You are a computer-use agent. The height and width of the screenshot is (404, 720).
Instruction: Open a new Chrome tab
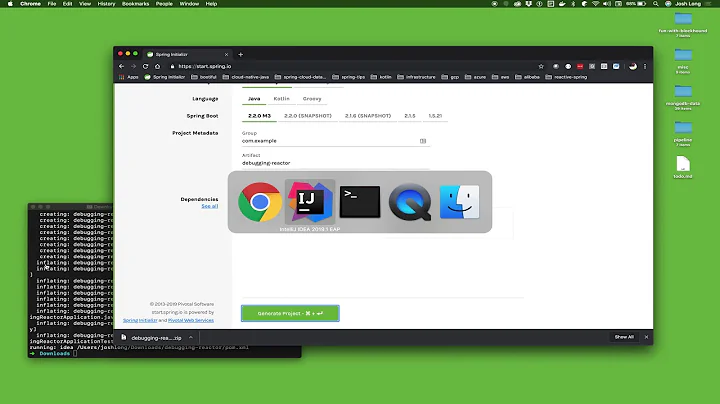pos(240,54)
